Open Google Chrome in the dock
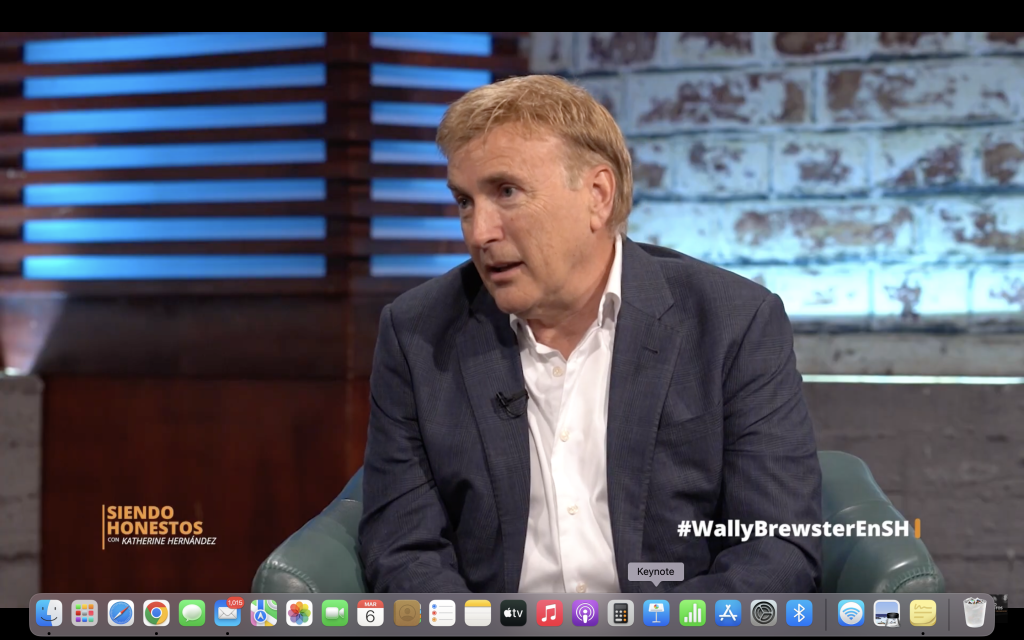Screen dimensions: 1024x640 [x=156, y=613]
